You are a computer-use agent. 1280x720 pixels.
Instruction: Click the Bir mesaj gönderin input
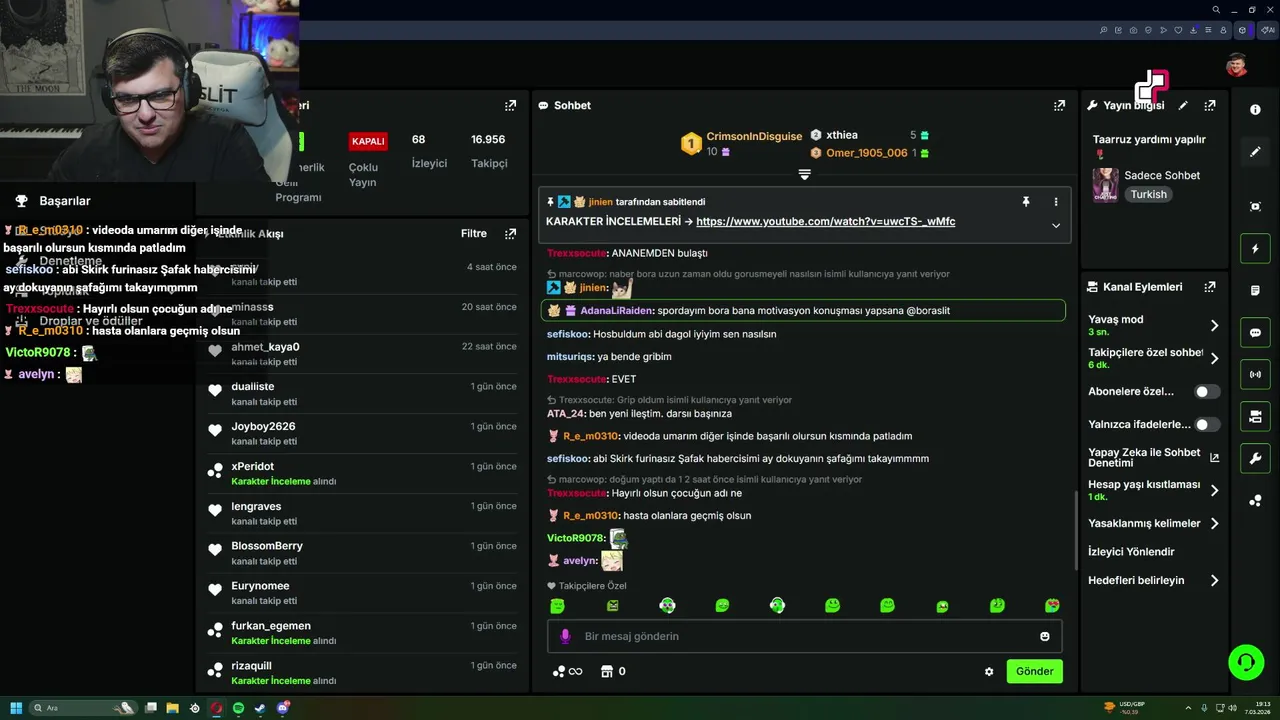[804, 636]
